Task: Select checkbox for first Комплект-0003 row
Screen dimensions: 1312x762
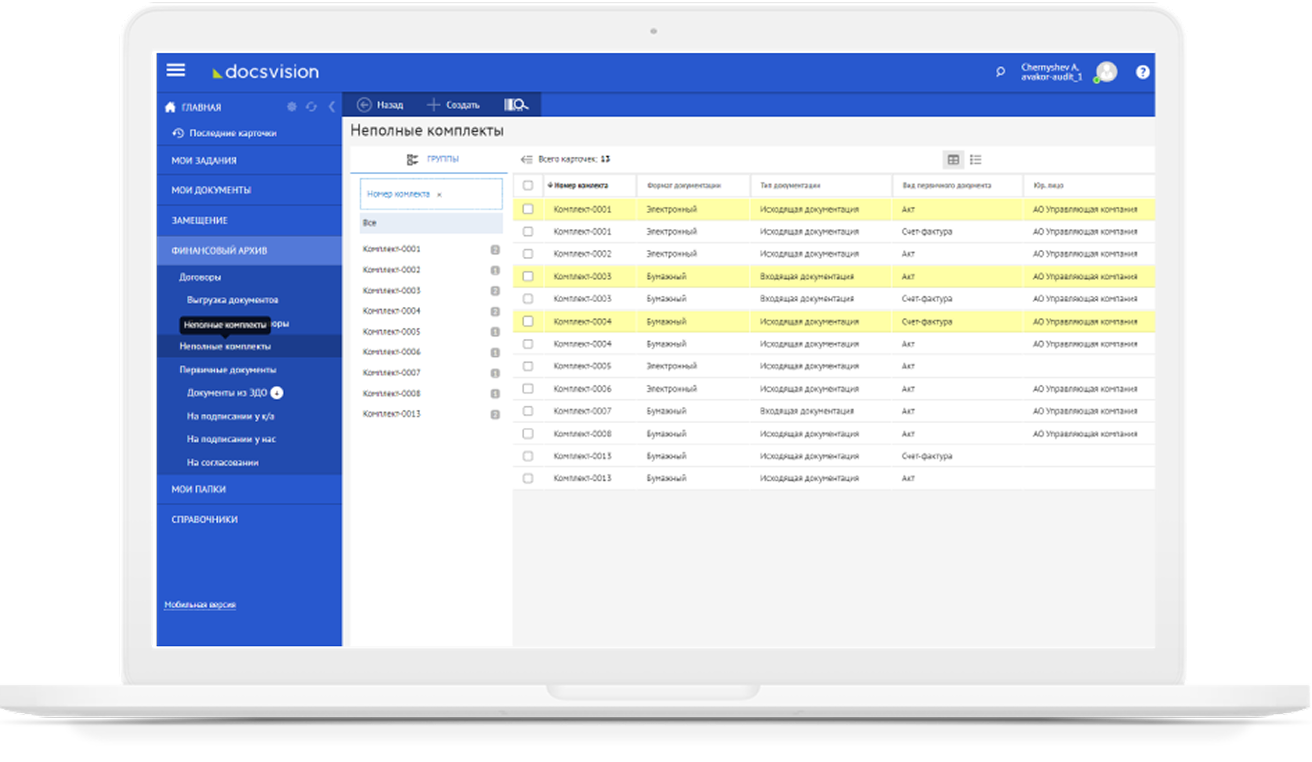Action: [528, 276]
